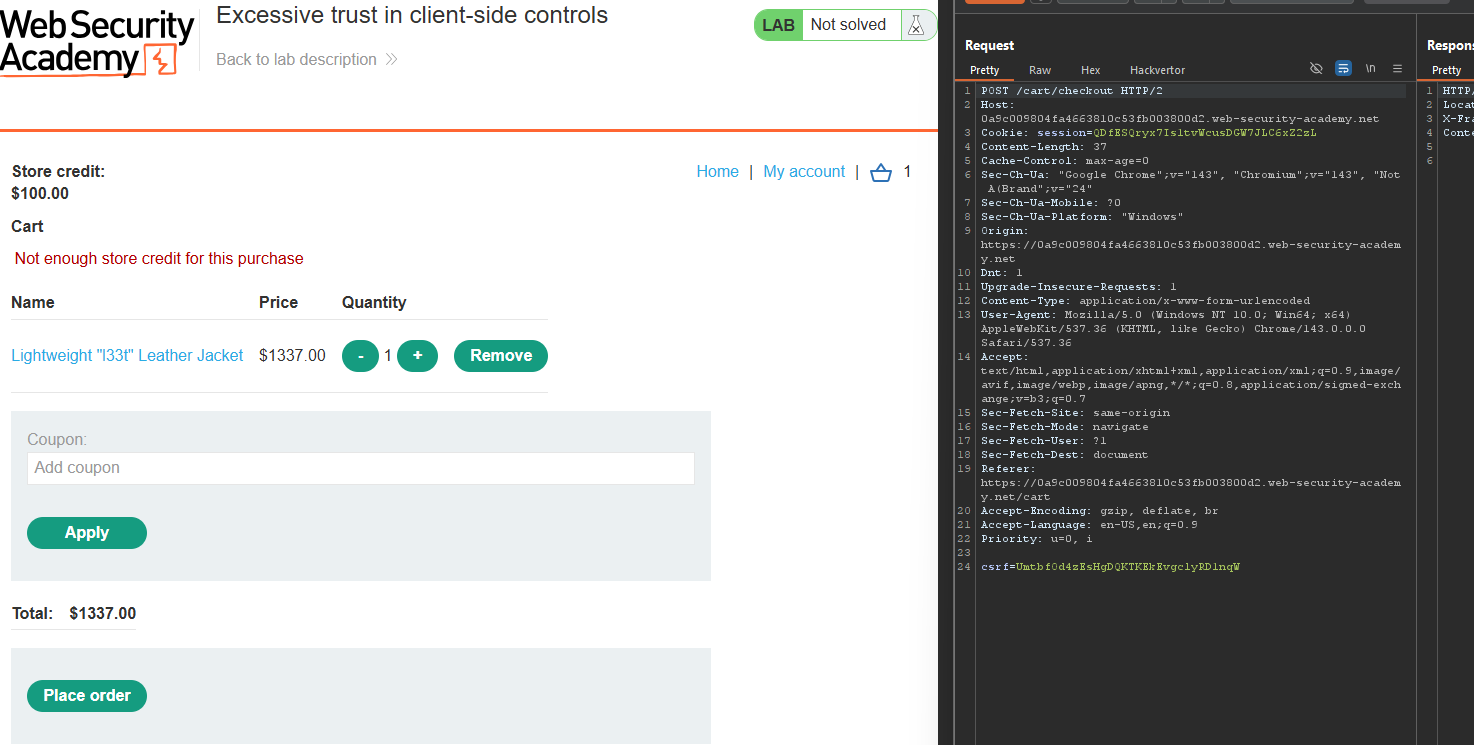Click the Sec-Fetch-Dest: document header
The height and width of the screenshot is (745, 1474).
tap(1065, 455)
